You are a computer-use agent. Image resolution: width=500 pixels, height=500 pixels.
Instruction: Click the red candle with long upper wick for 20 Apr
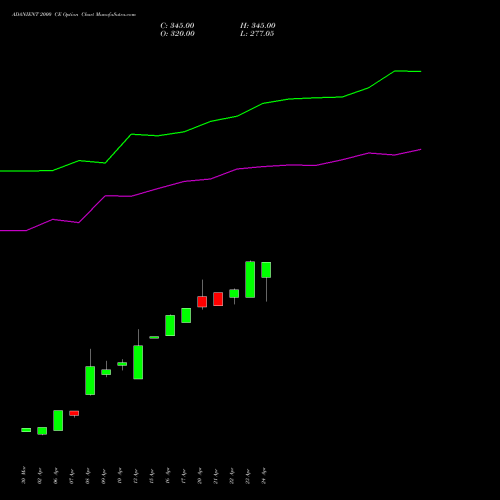coord(202,302)
